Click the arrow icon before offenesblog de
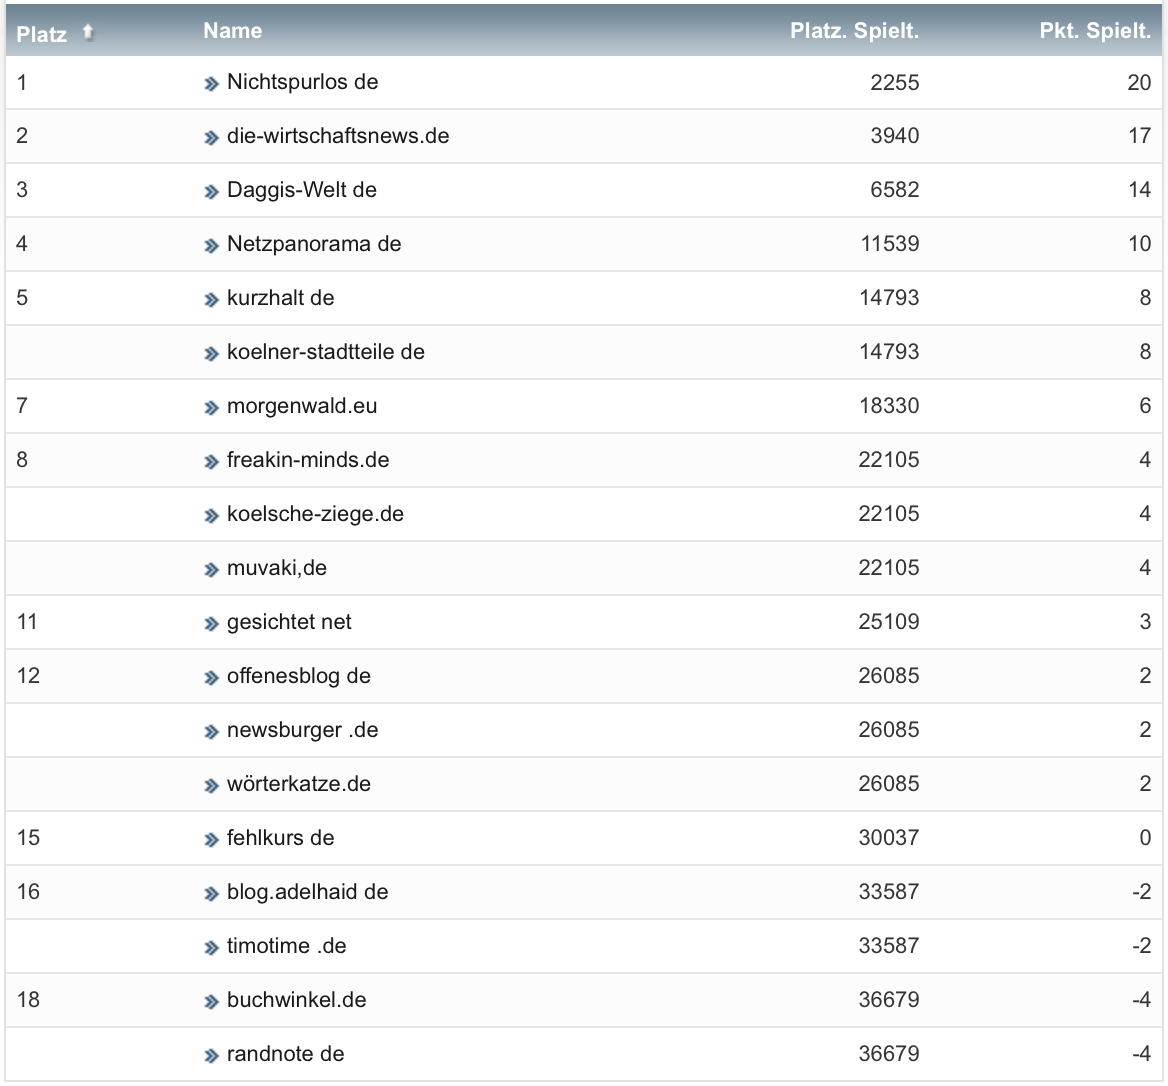The image size is (1168, 1086). [x=212, y=678]
